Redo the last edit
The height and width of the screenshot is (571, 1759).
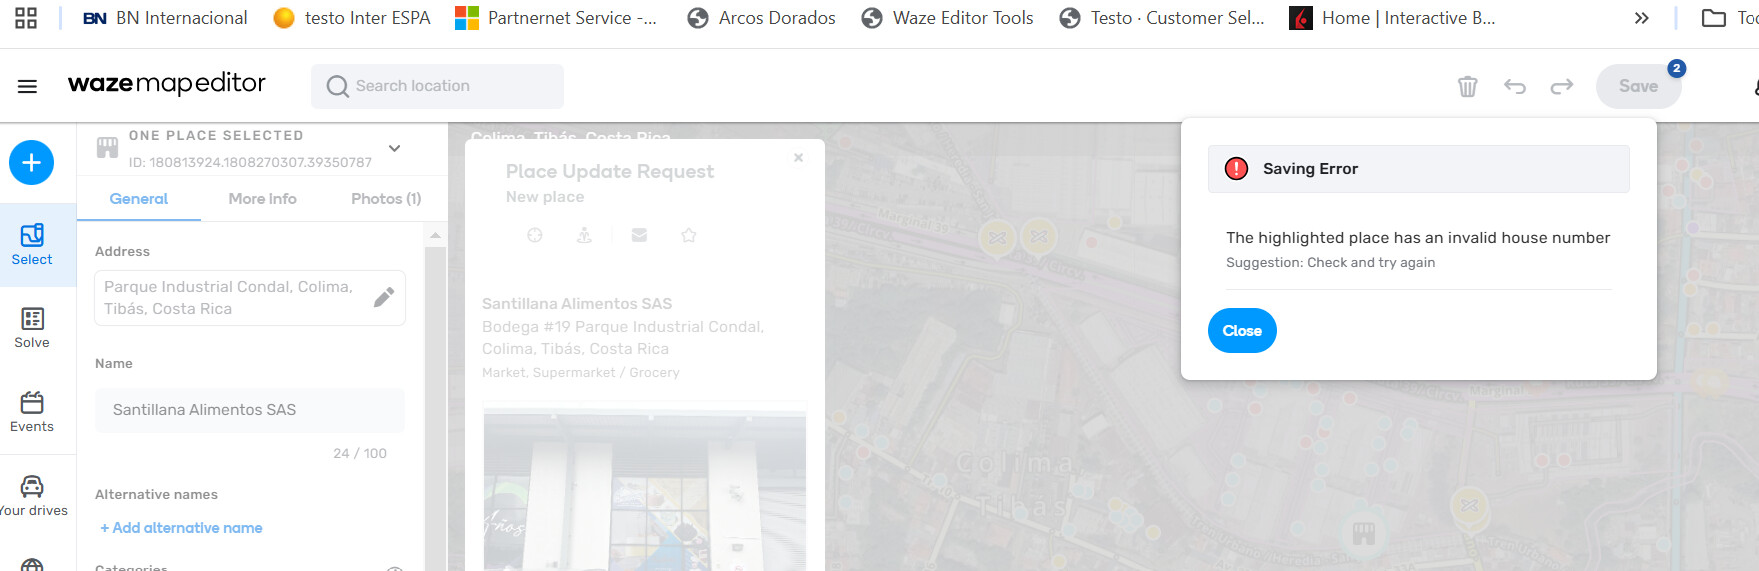click(x=1562, y=86)
